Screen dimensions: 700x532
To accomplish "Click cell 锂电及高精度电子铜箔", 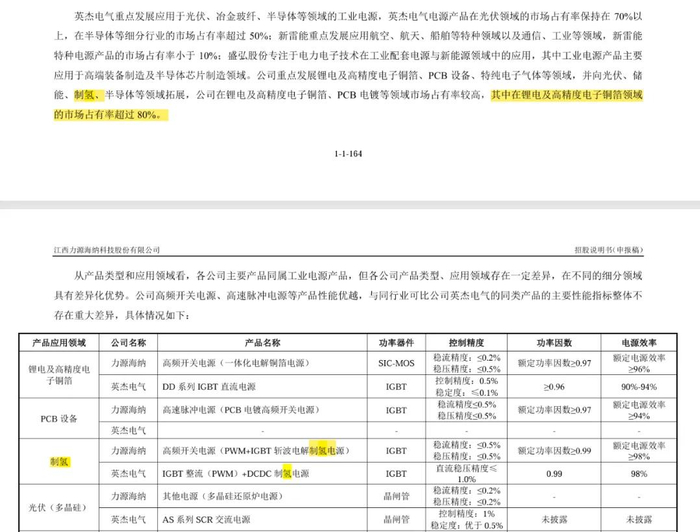I will (59, 375).
